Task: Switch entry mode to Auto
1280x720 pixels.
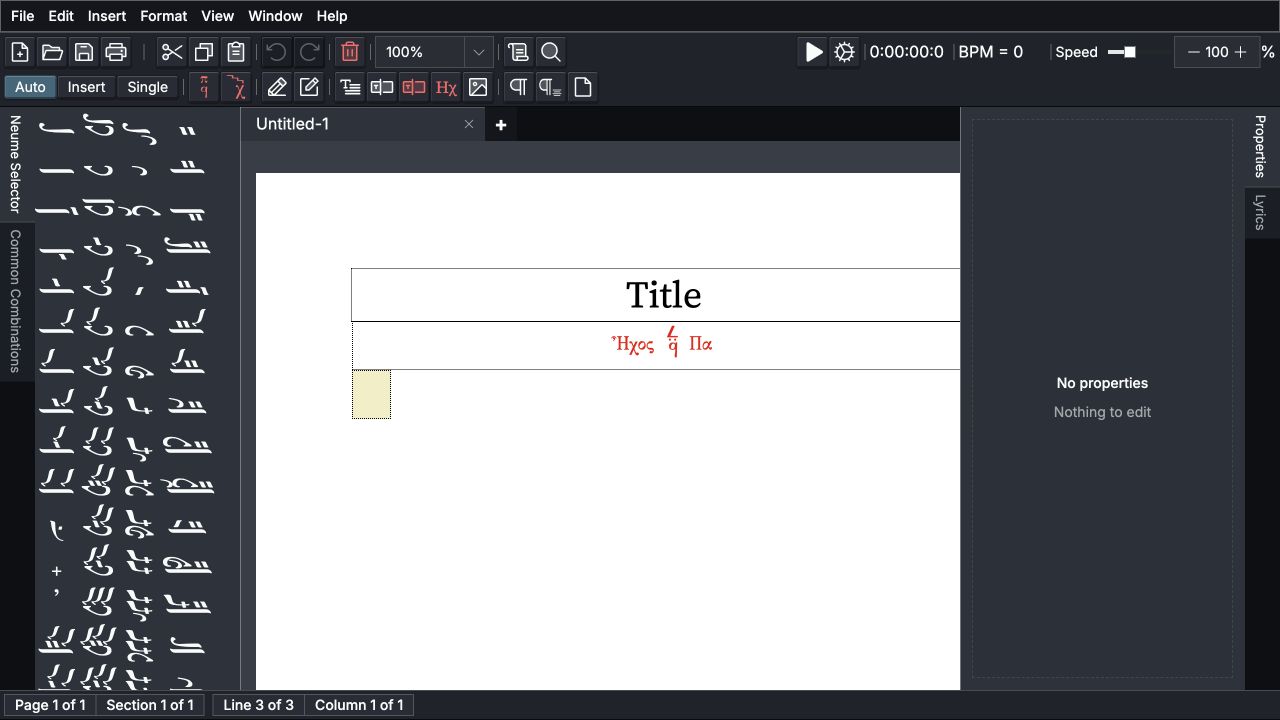Action: coord(30,87)
